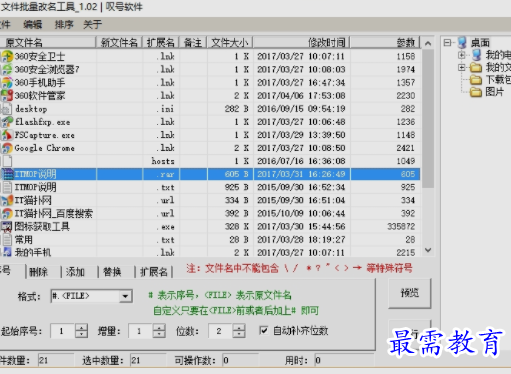Decrease the 起始序号 spinner value
The height and width of the screenshot is (374, 511).
tap(81, 334)
